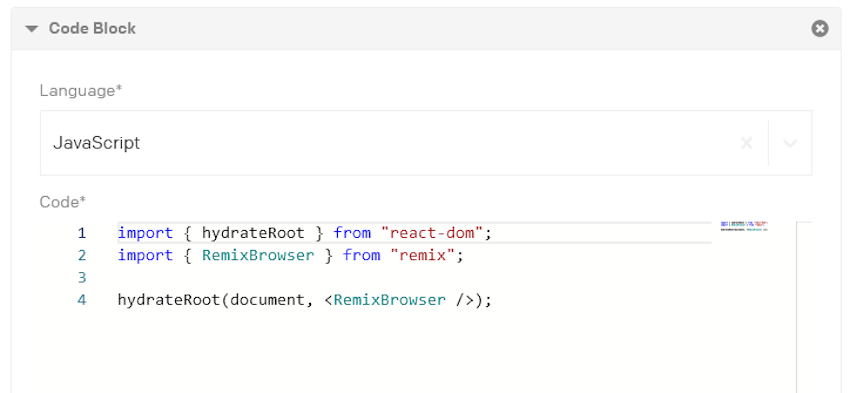The width and height of the screenshot is (850, 393).
Task: Place cursor on hydrateRoot in line 1
Action: 253,233
